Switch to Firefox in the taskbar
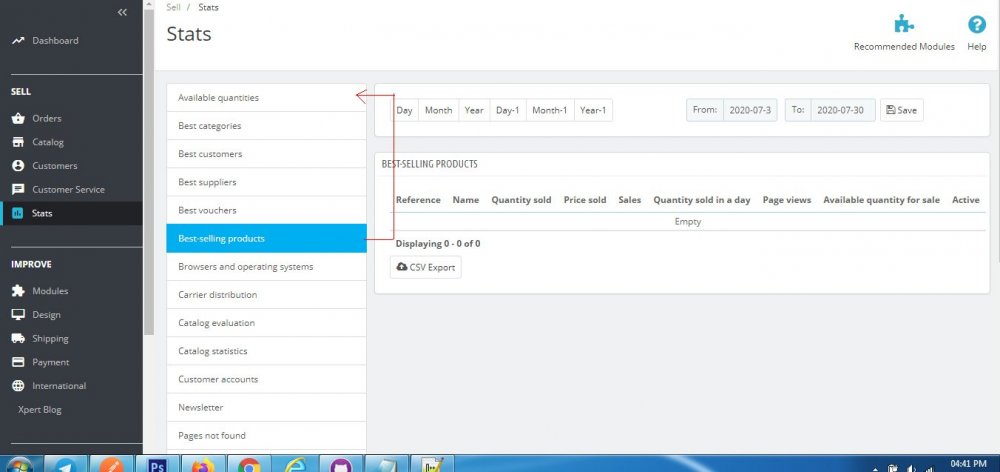The image size is (1000, 472). 203,464
